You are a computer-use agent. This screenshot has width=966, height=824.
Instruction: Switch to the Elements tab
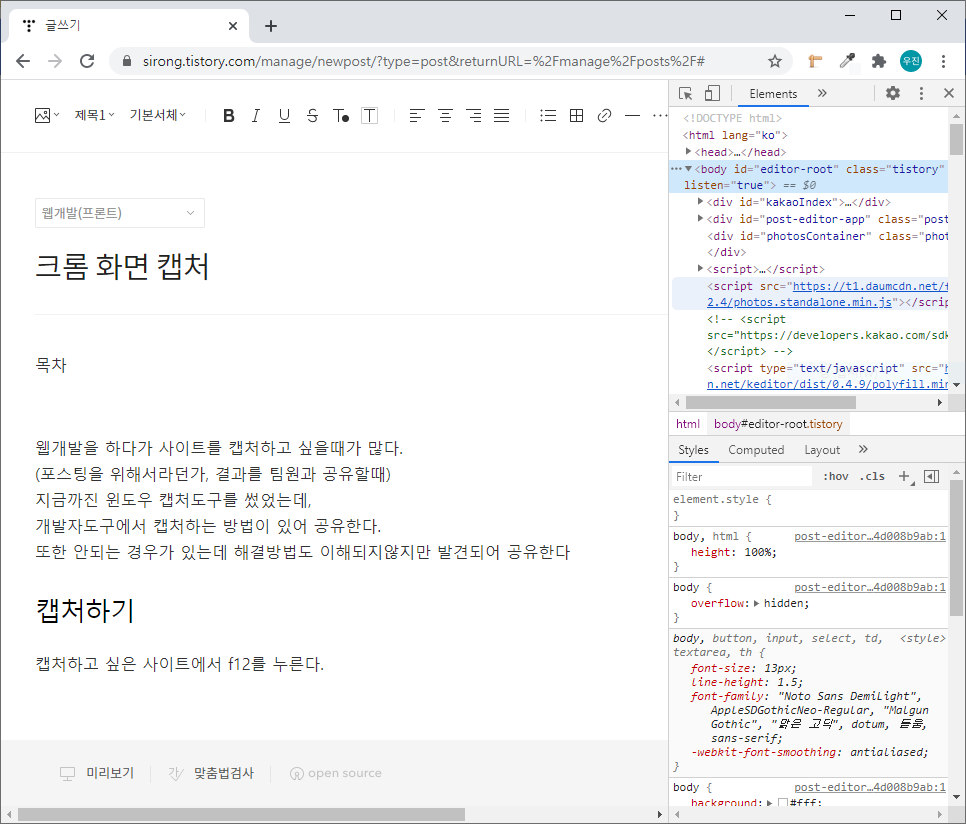(773, 94)
